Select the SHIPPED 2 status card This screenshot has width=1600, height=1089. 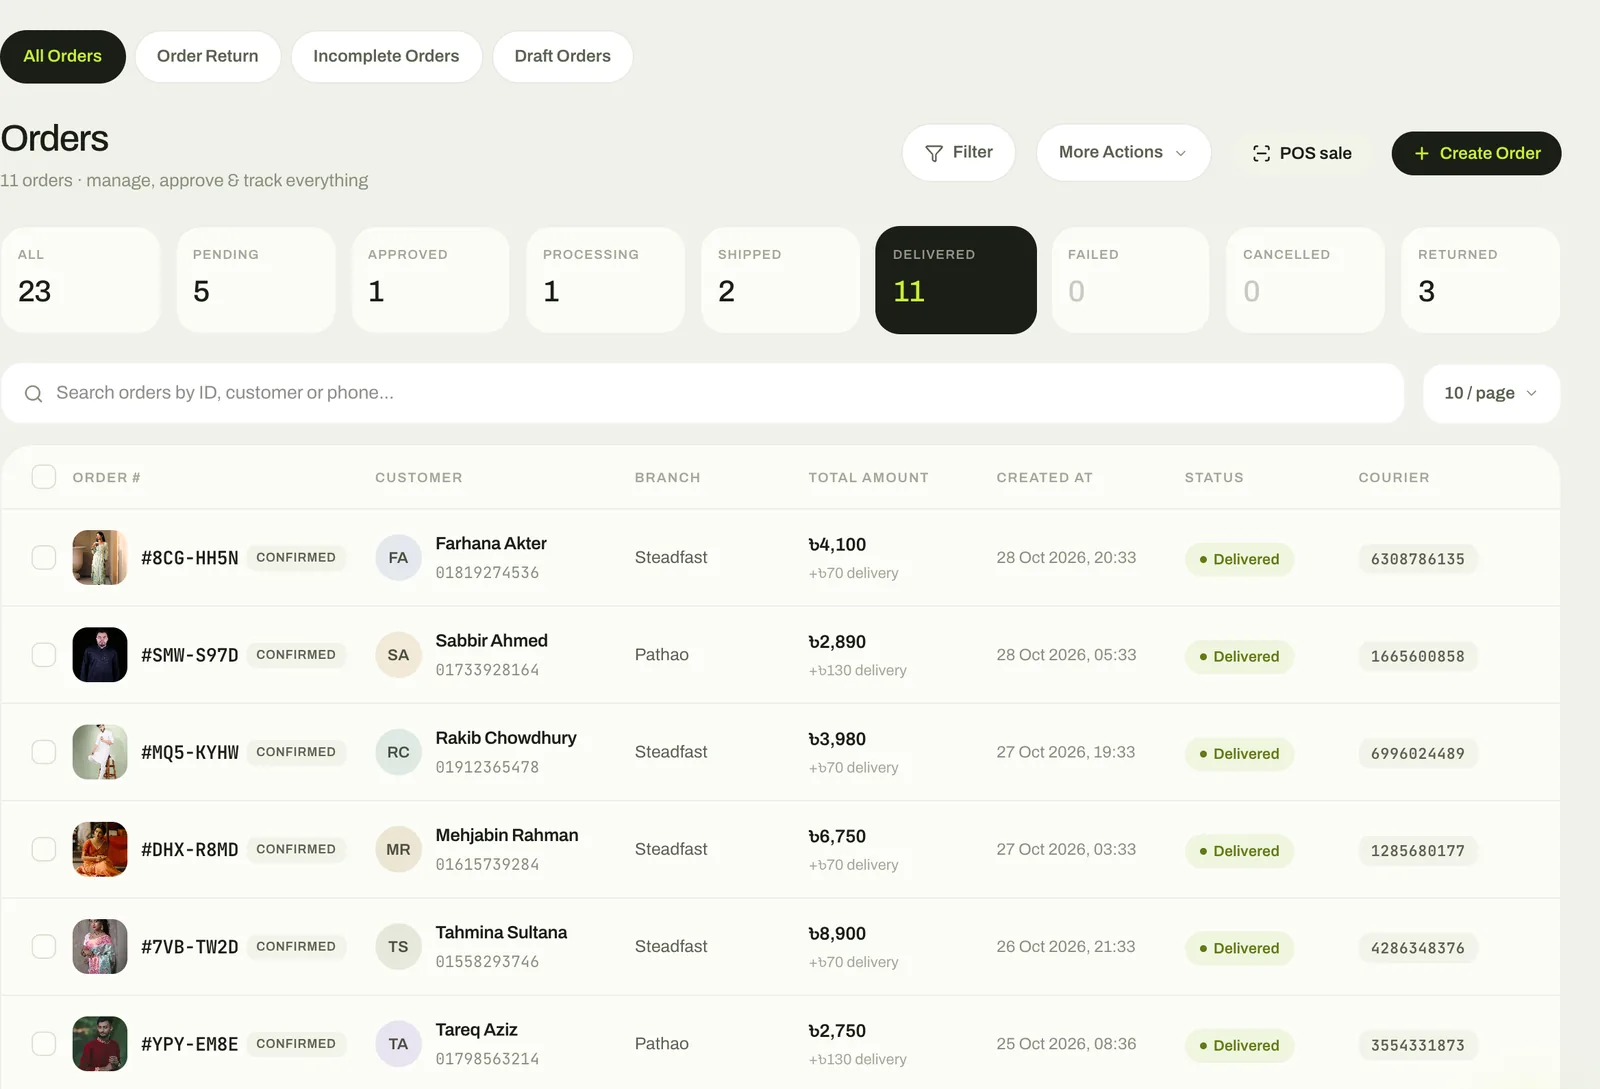tap(781, 280)
